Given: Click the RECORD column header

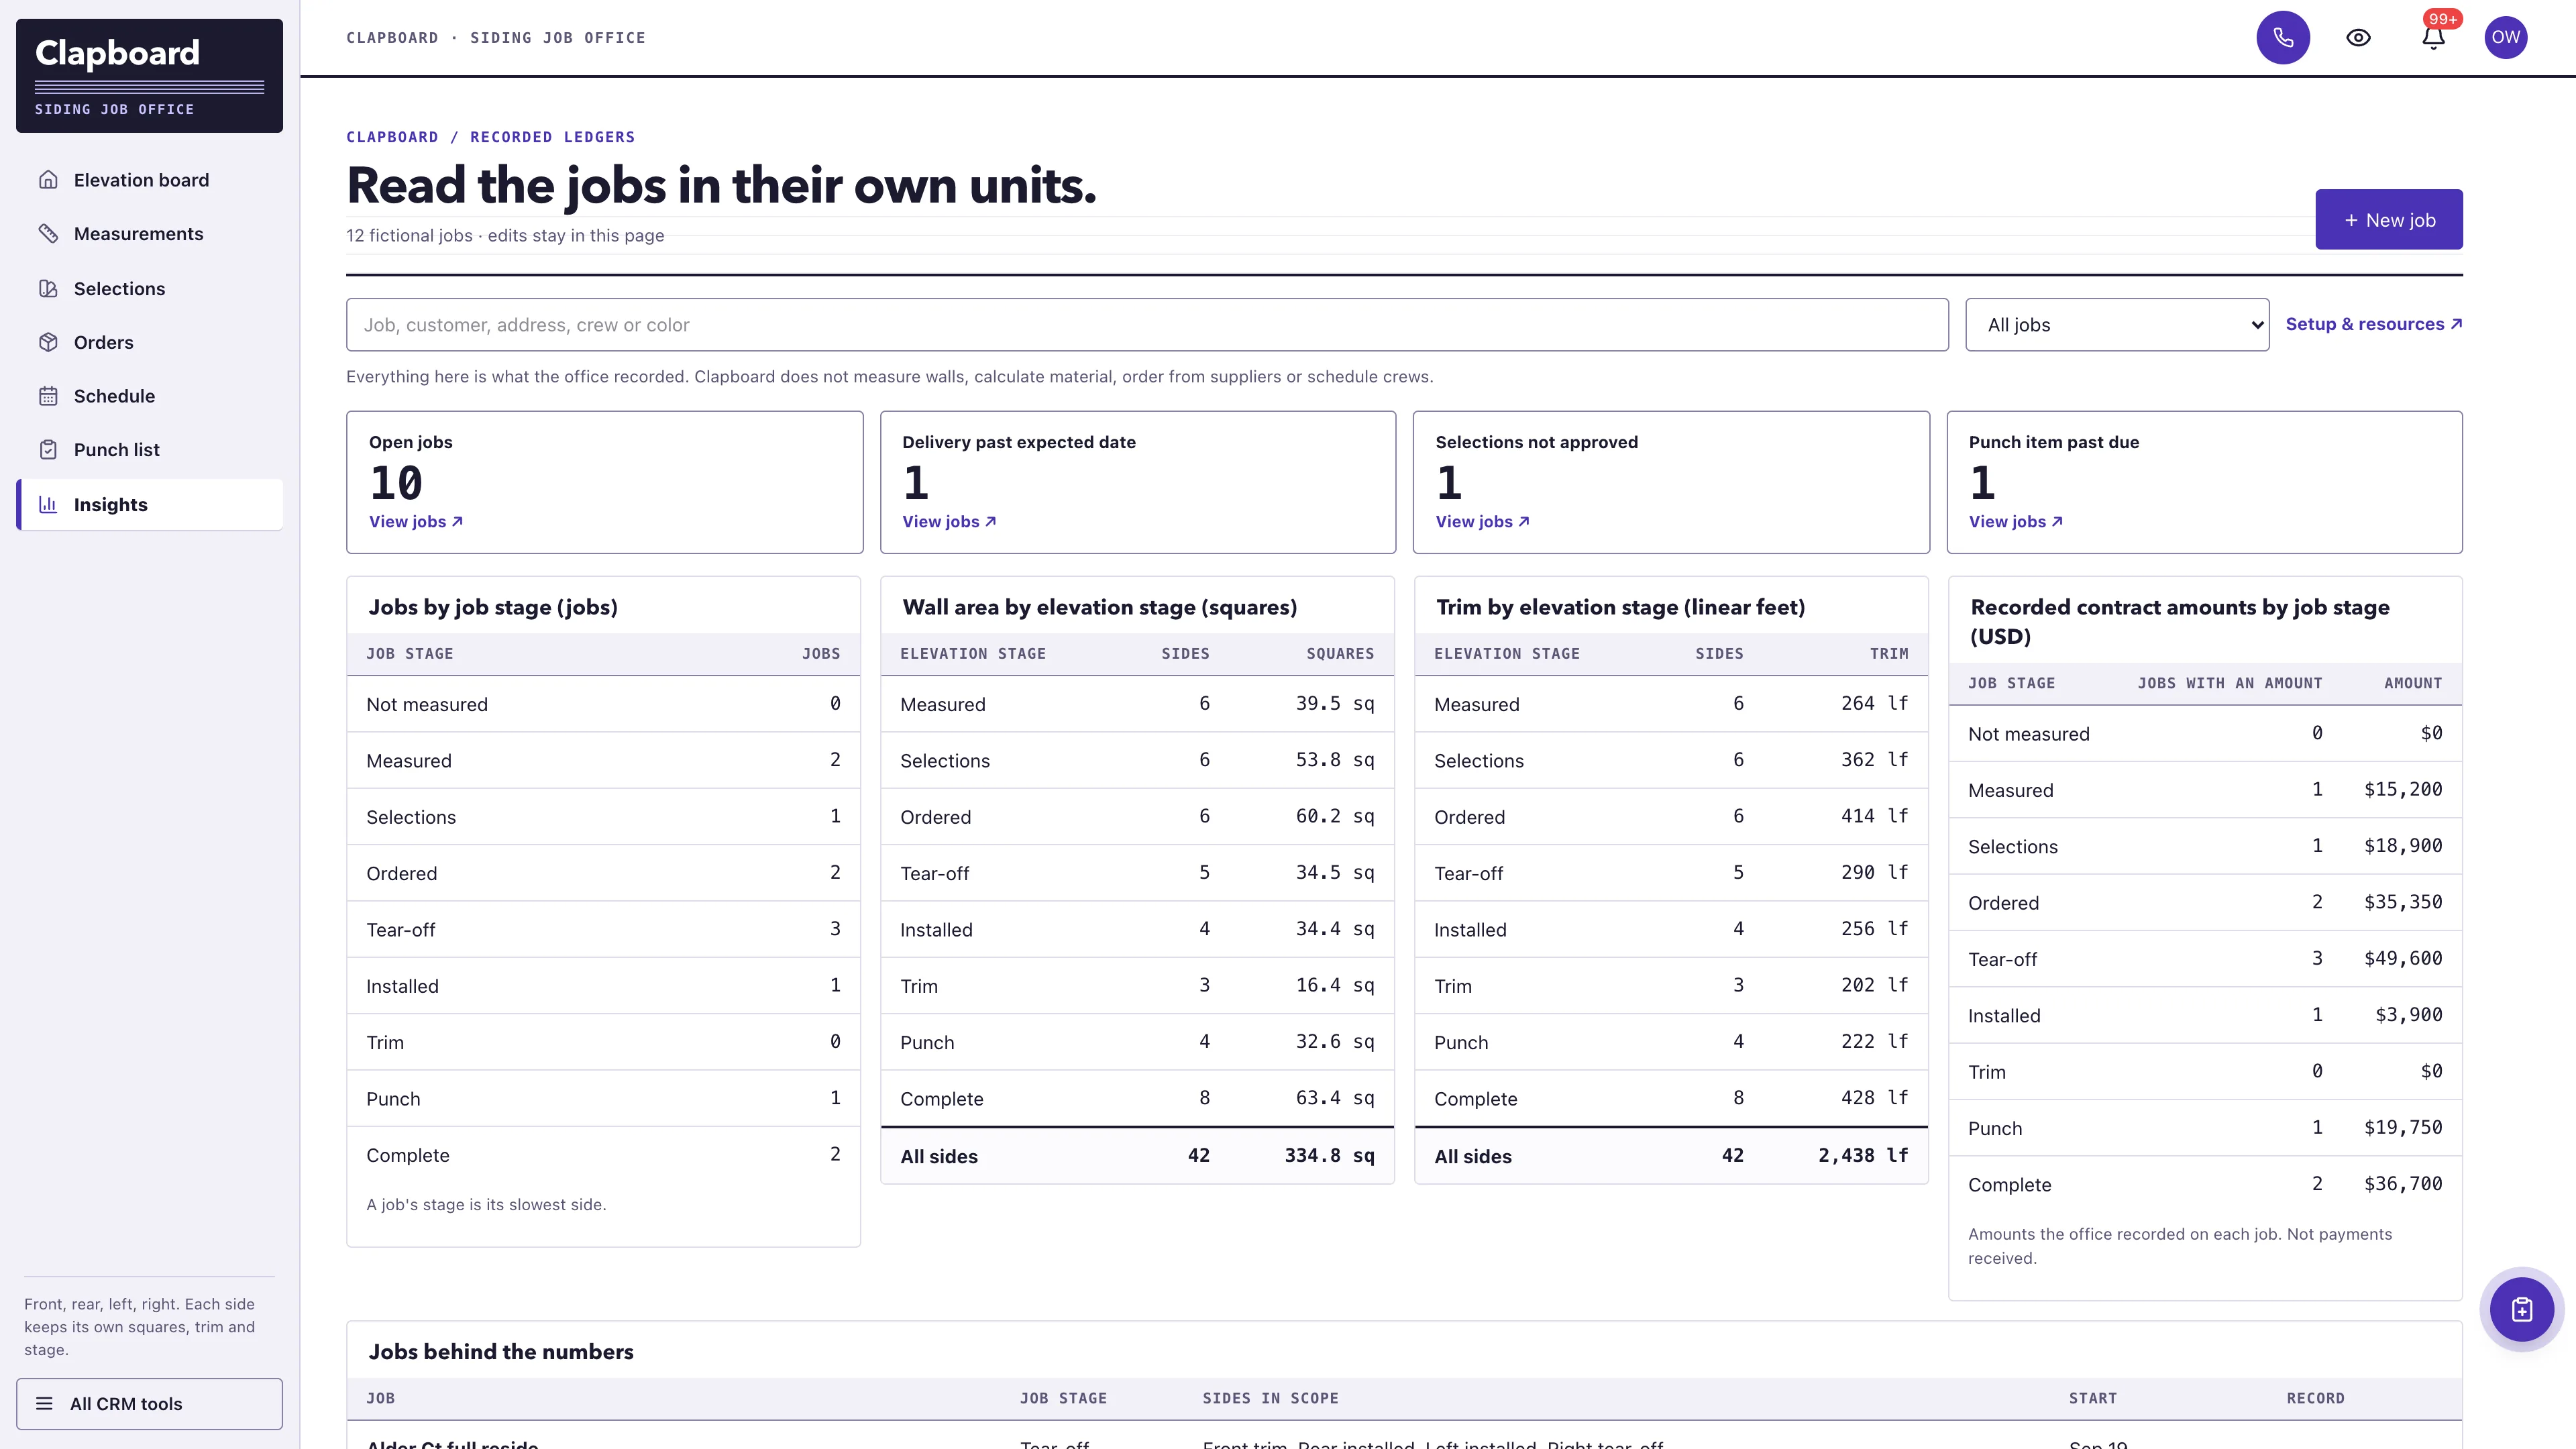Looking at the screenshot, I should (x=2315, y=1398).
